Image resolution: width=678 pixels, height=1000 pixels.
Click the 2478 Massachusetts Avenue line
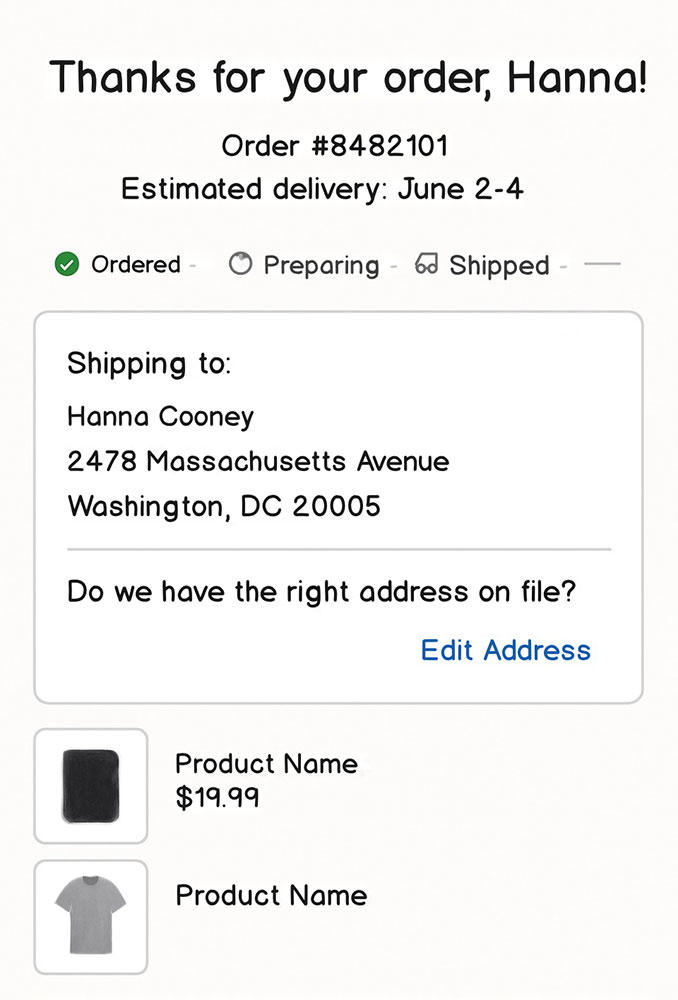258,461
